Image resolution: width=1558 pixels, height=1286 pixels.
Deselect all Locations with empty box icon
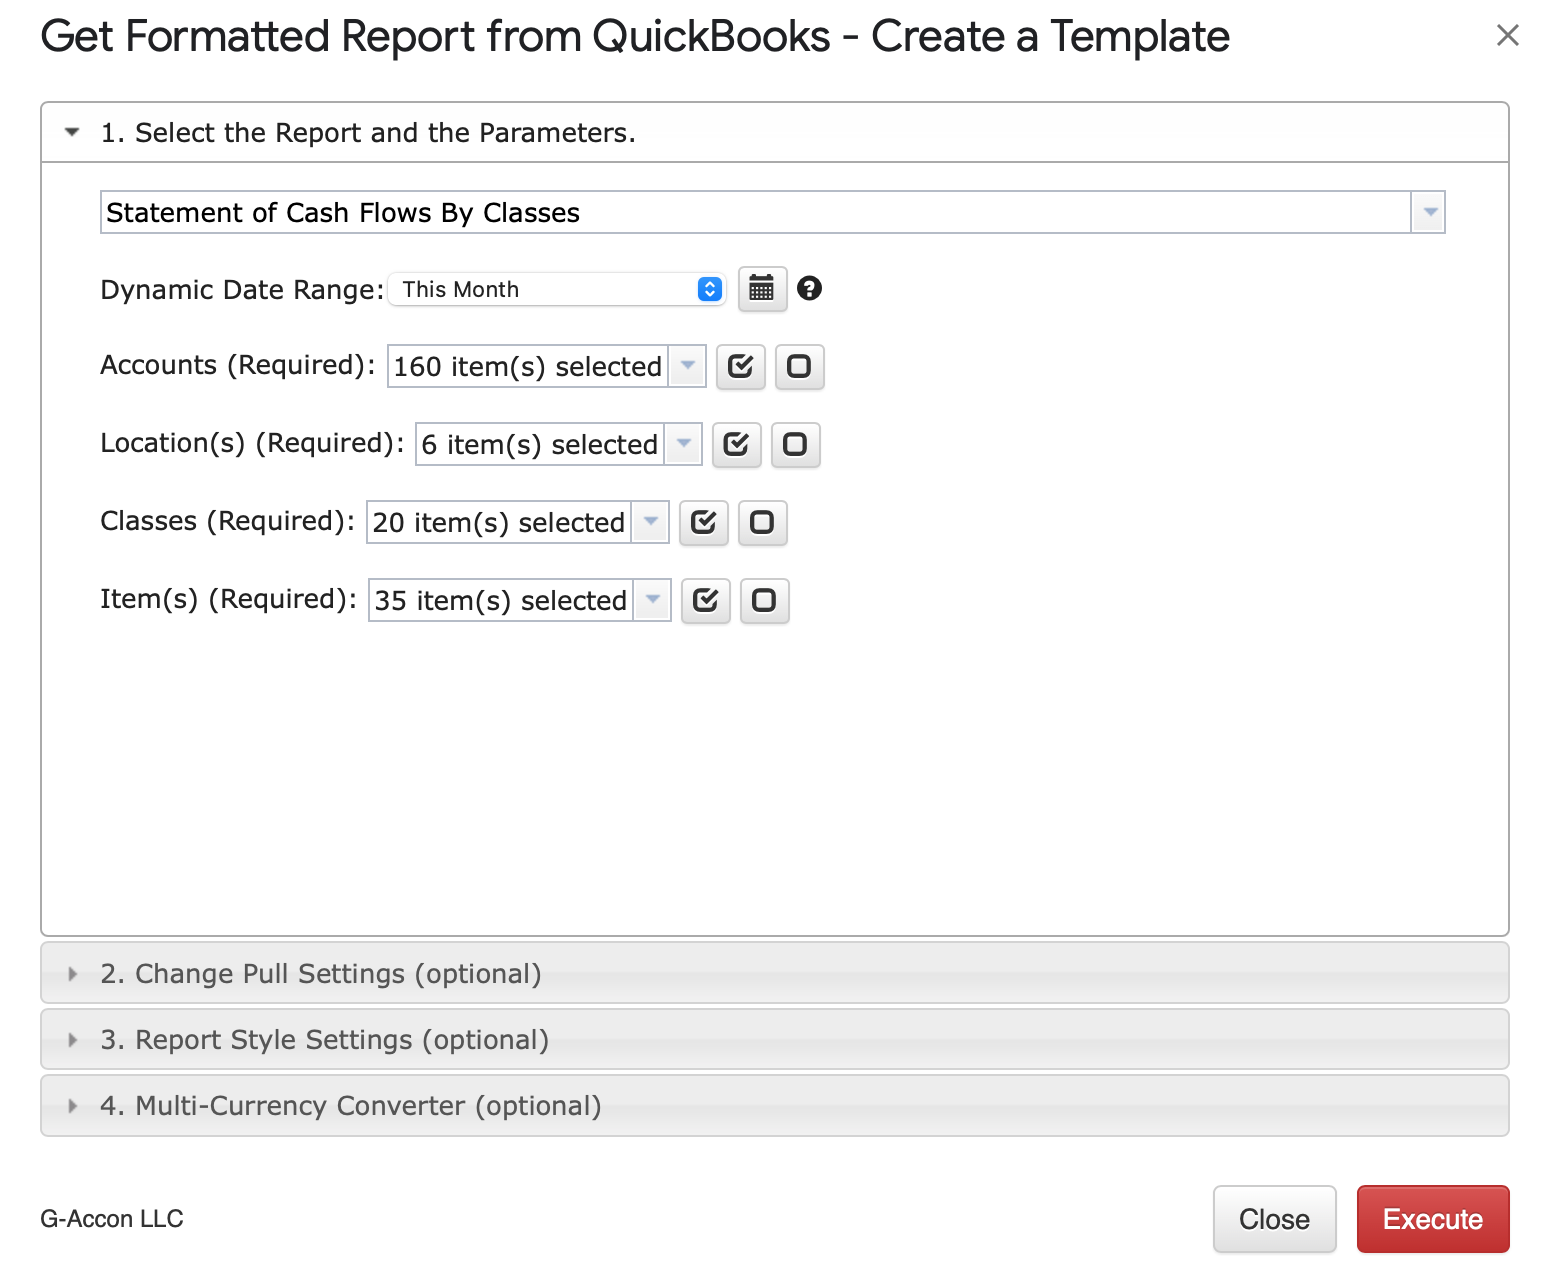coord(795,444)
